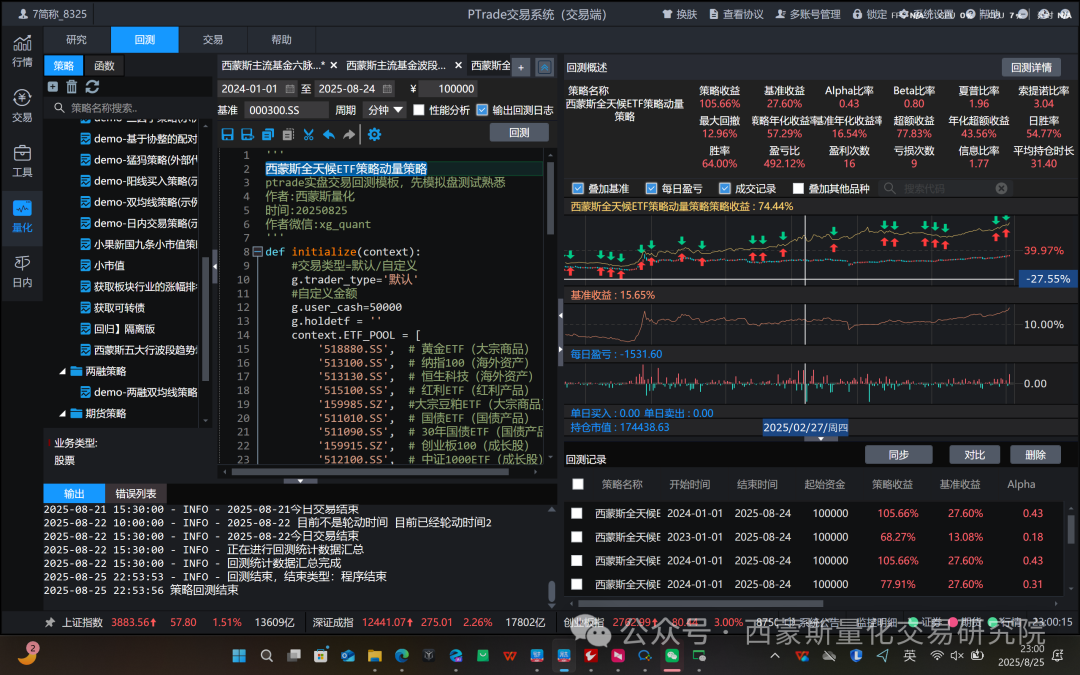The height and width of the screenshot is (675, 1080).
Task: Click the code editor vertical scrollbar
Action: (x=550, y=200)
